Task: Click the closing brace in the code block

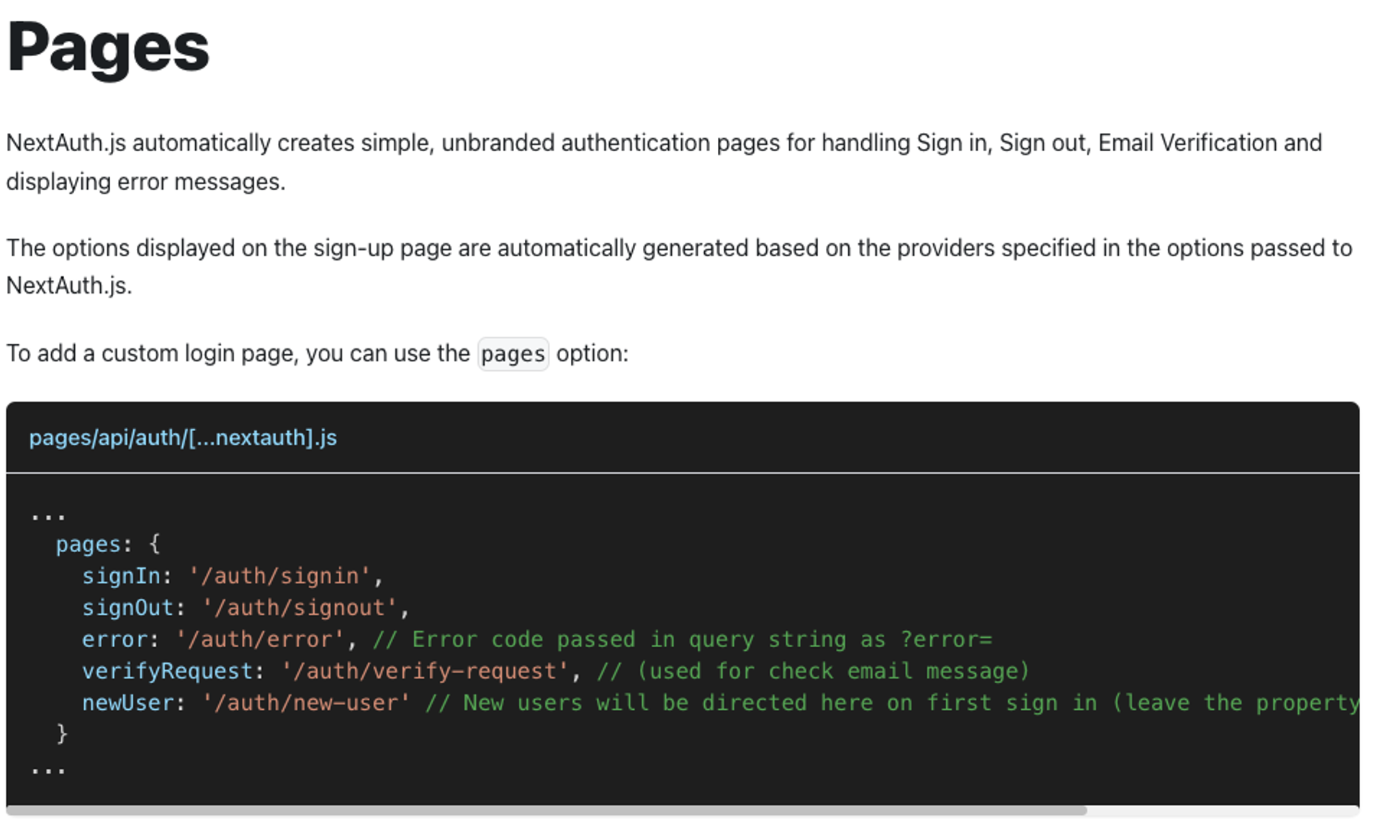Action: [x=62, y=734]
